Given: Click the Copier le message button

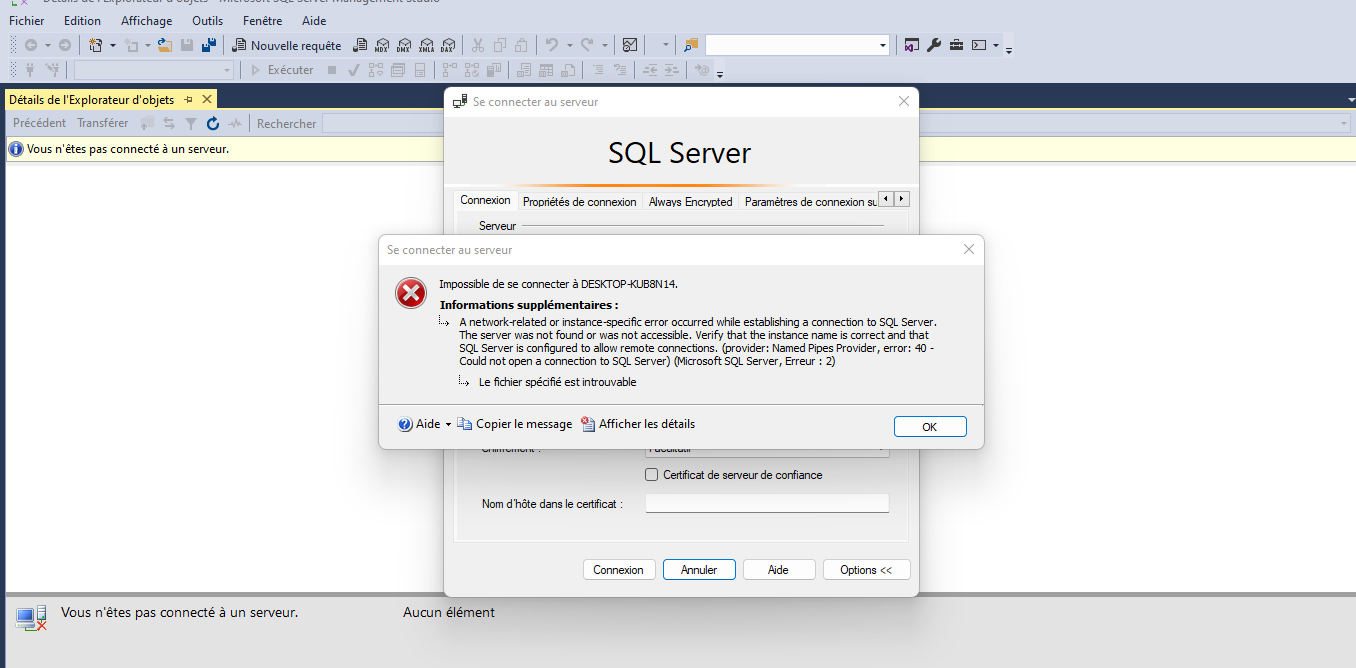Looking at the screenshot, I should coord(515,425).
